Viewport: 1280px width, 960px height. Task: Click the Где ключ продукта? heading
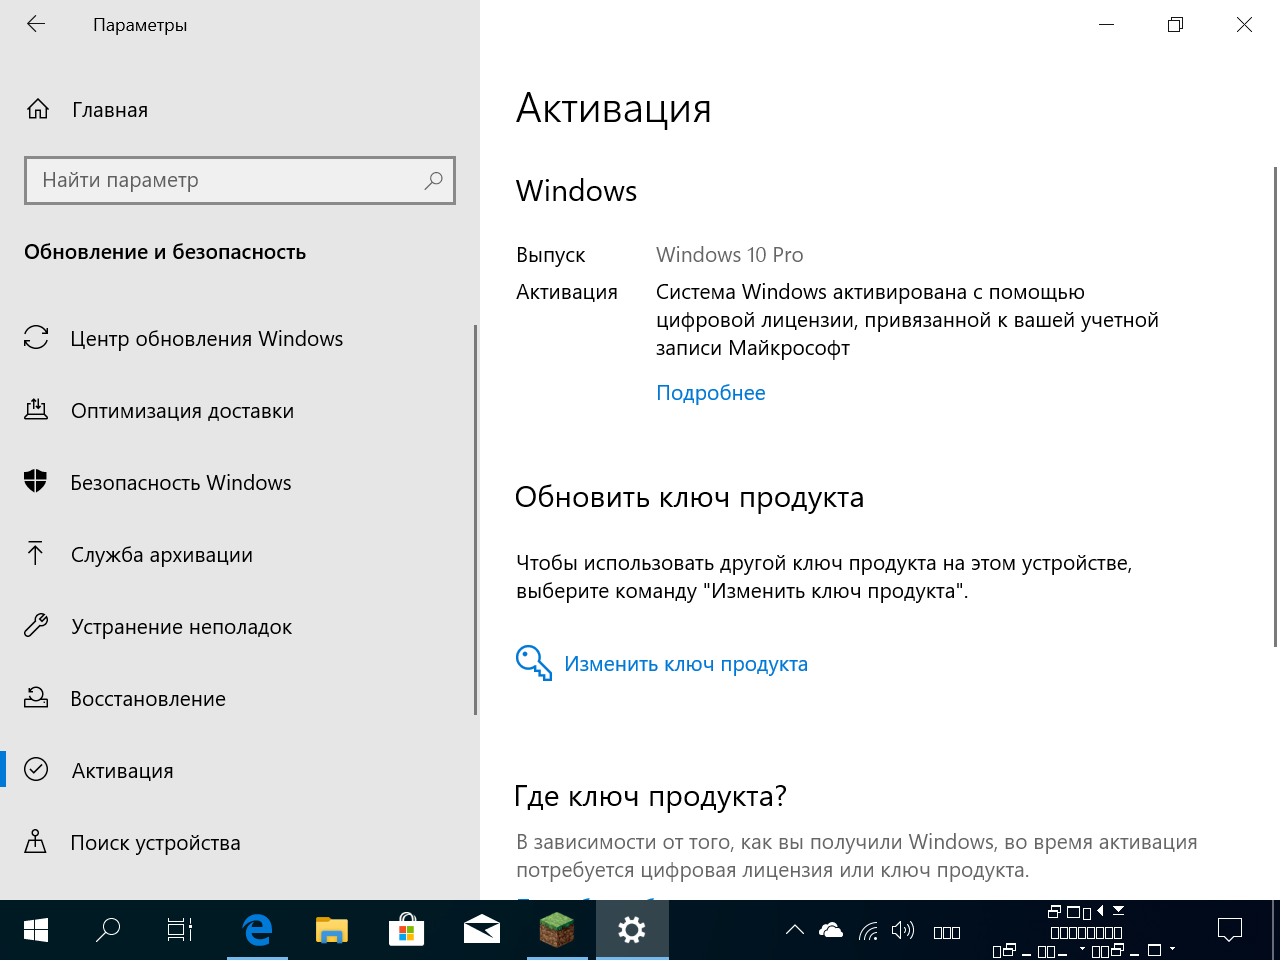(x=650, y=796)
